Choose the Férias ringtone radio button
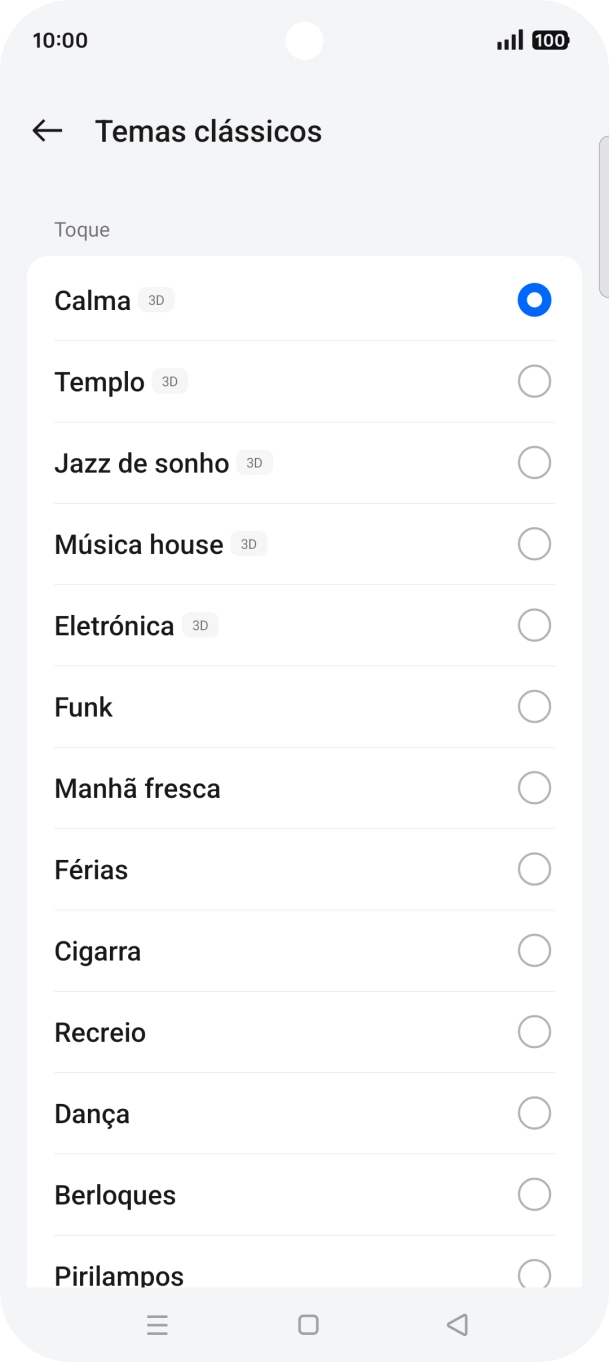The image size is (609, 1362). [x=534, y=869]
